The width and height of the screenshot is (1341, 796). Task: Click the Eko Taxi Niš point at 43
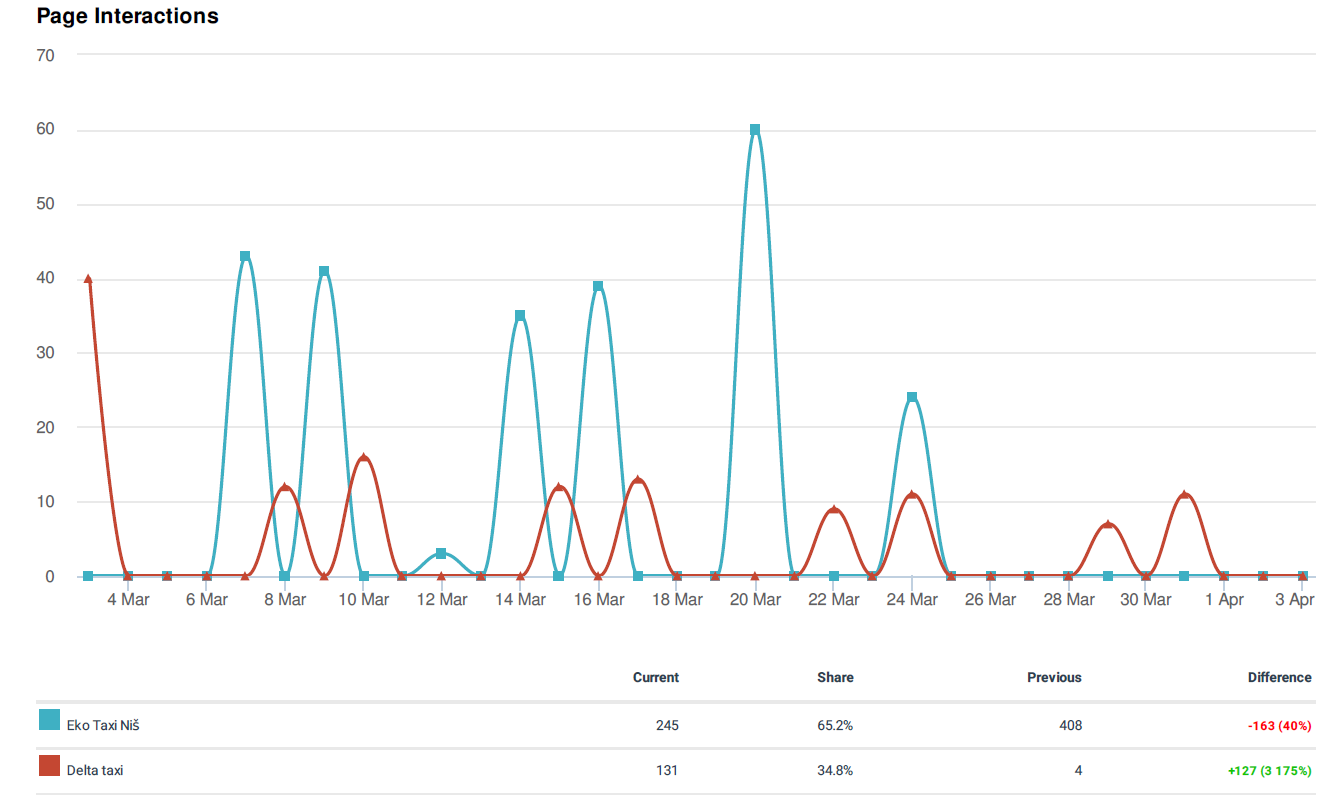pos(245,256)
